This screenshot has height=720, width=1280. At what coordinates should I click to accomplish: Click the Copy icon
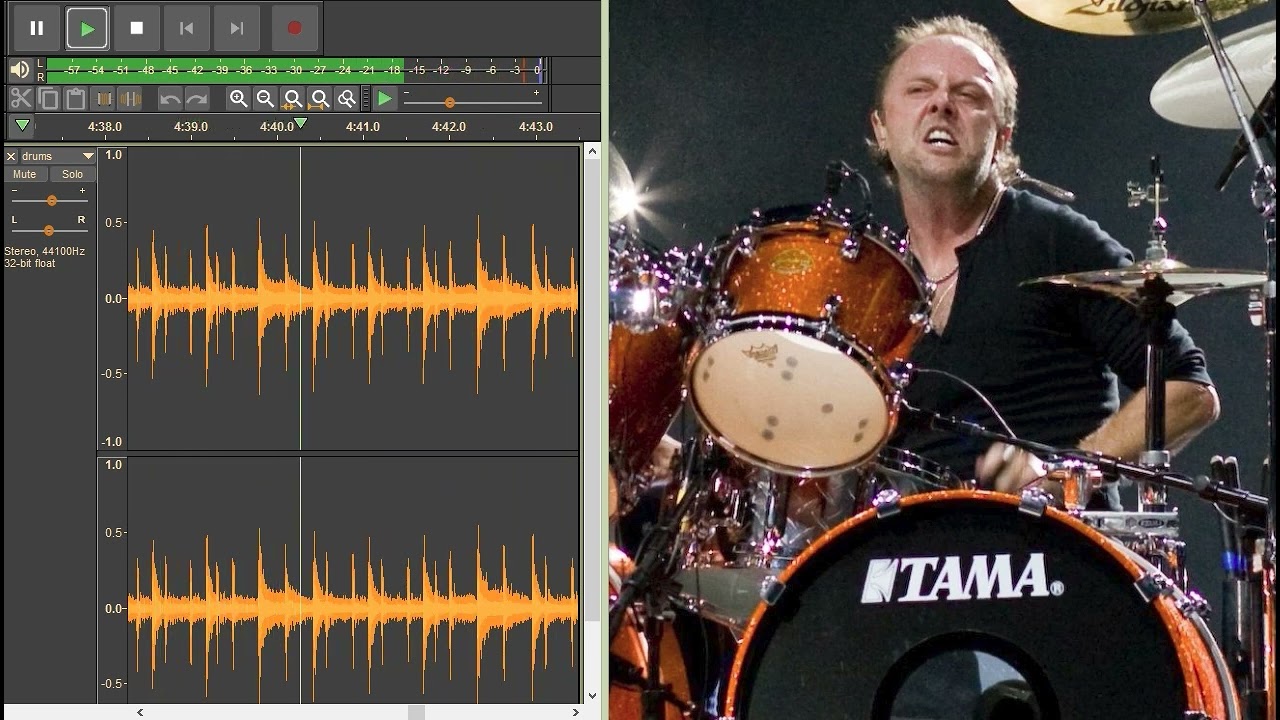click(x=48, y=98)
